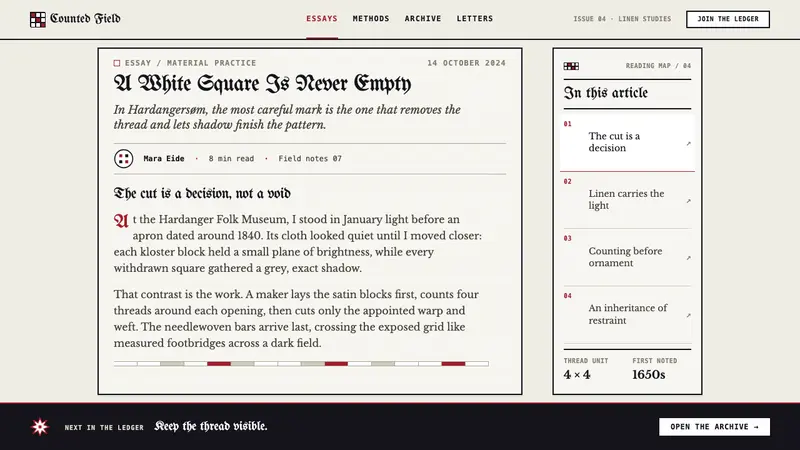Click the starburst icon in the footer bar
The image size is (800, 450).
[40, 427]
